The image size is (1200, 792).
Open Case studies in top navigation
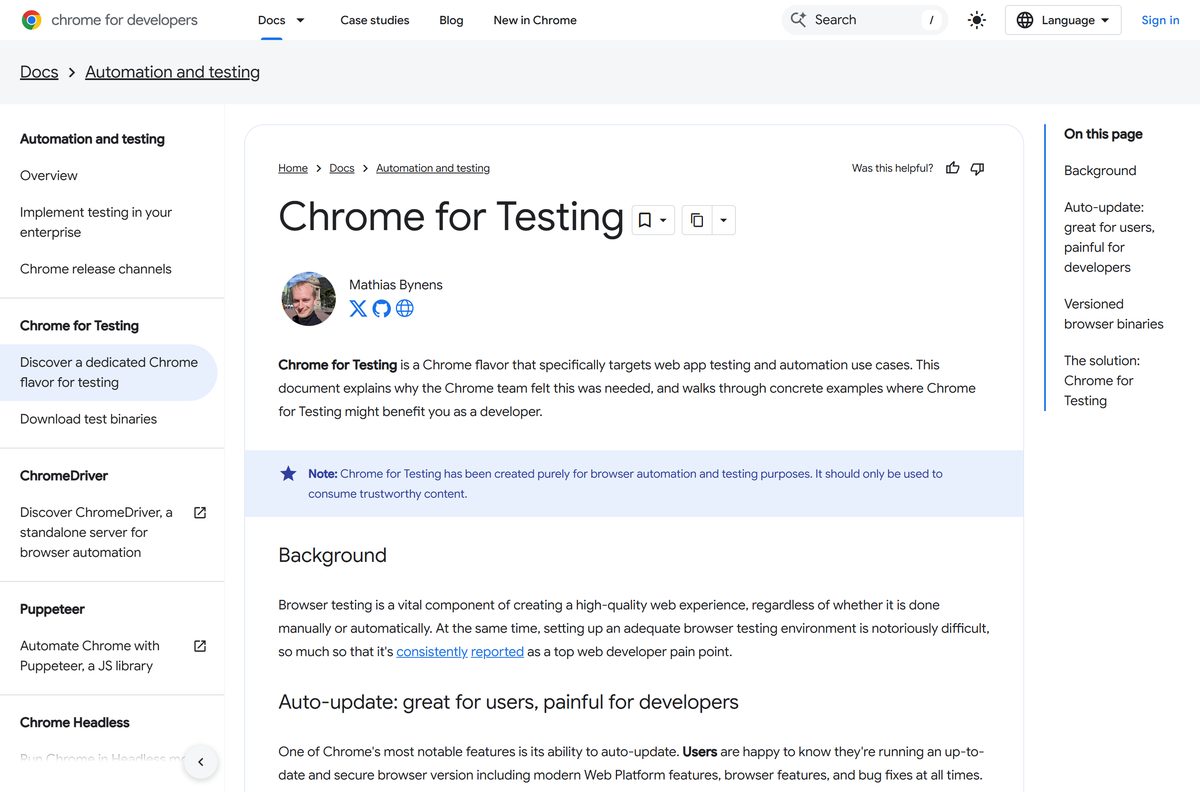[375, 20]
